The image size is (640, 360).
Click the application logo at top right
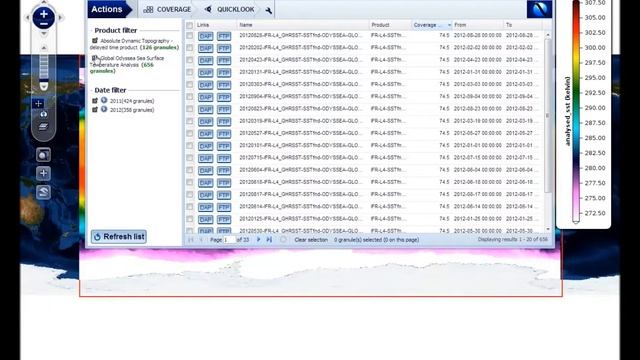click(x=539, y=9)
